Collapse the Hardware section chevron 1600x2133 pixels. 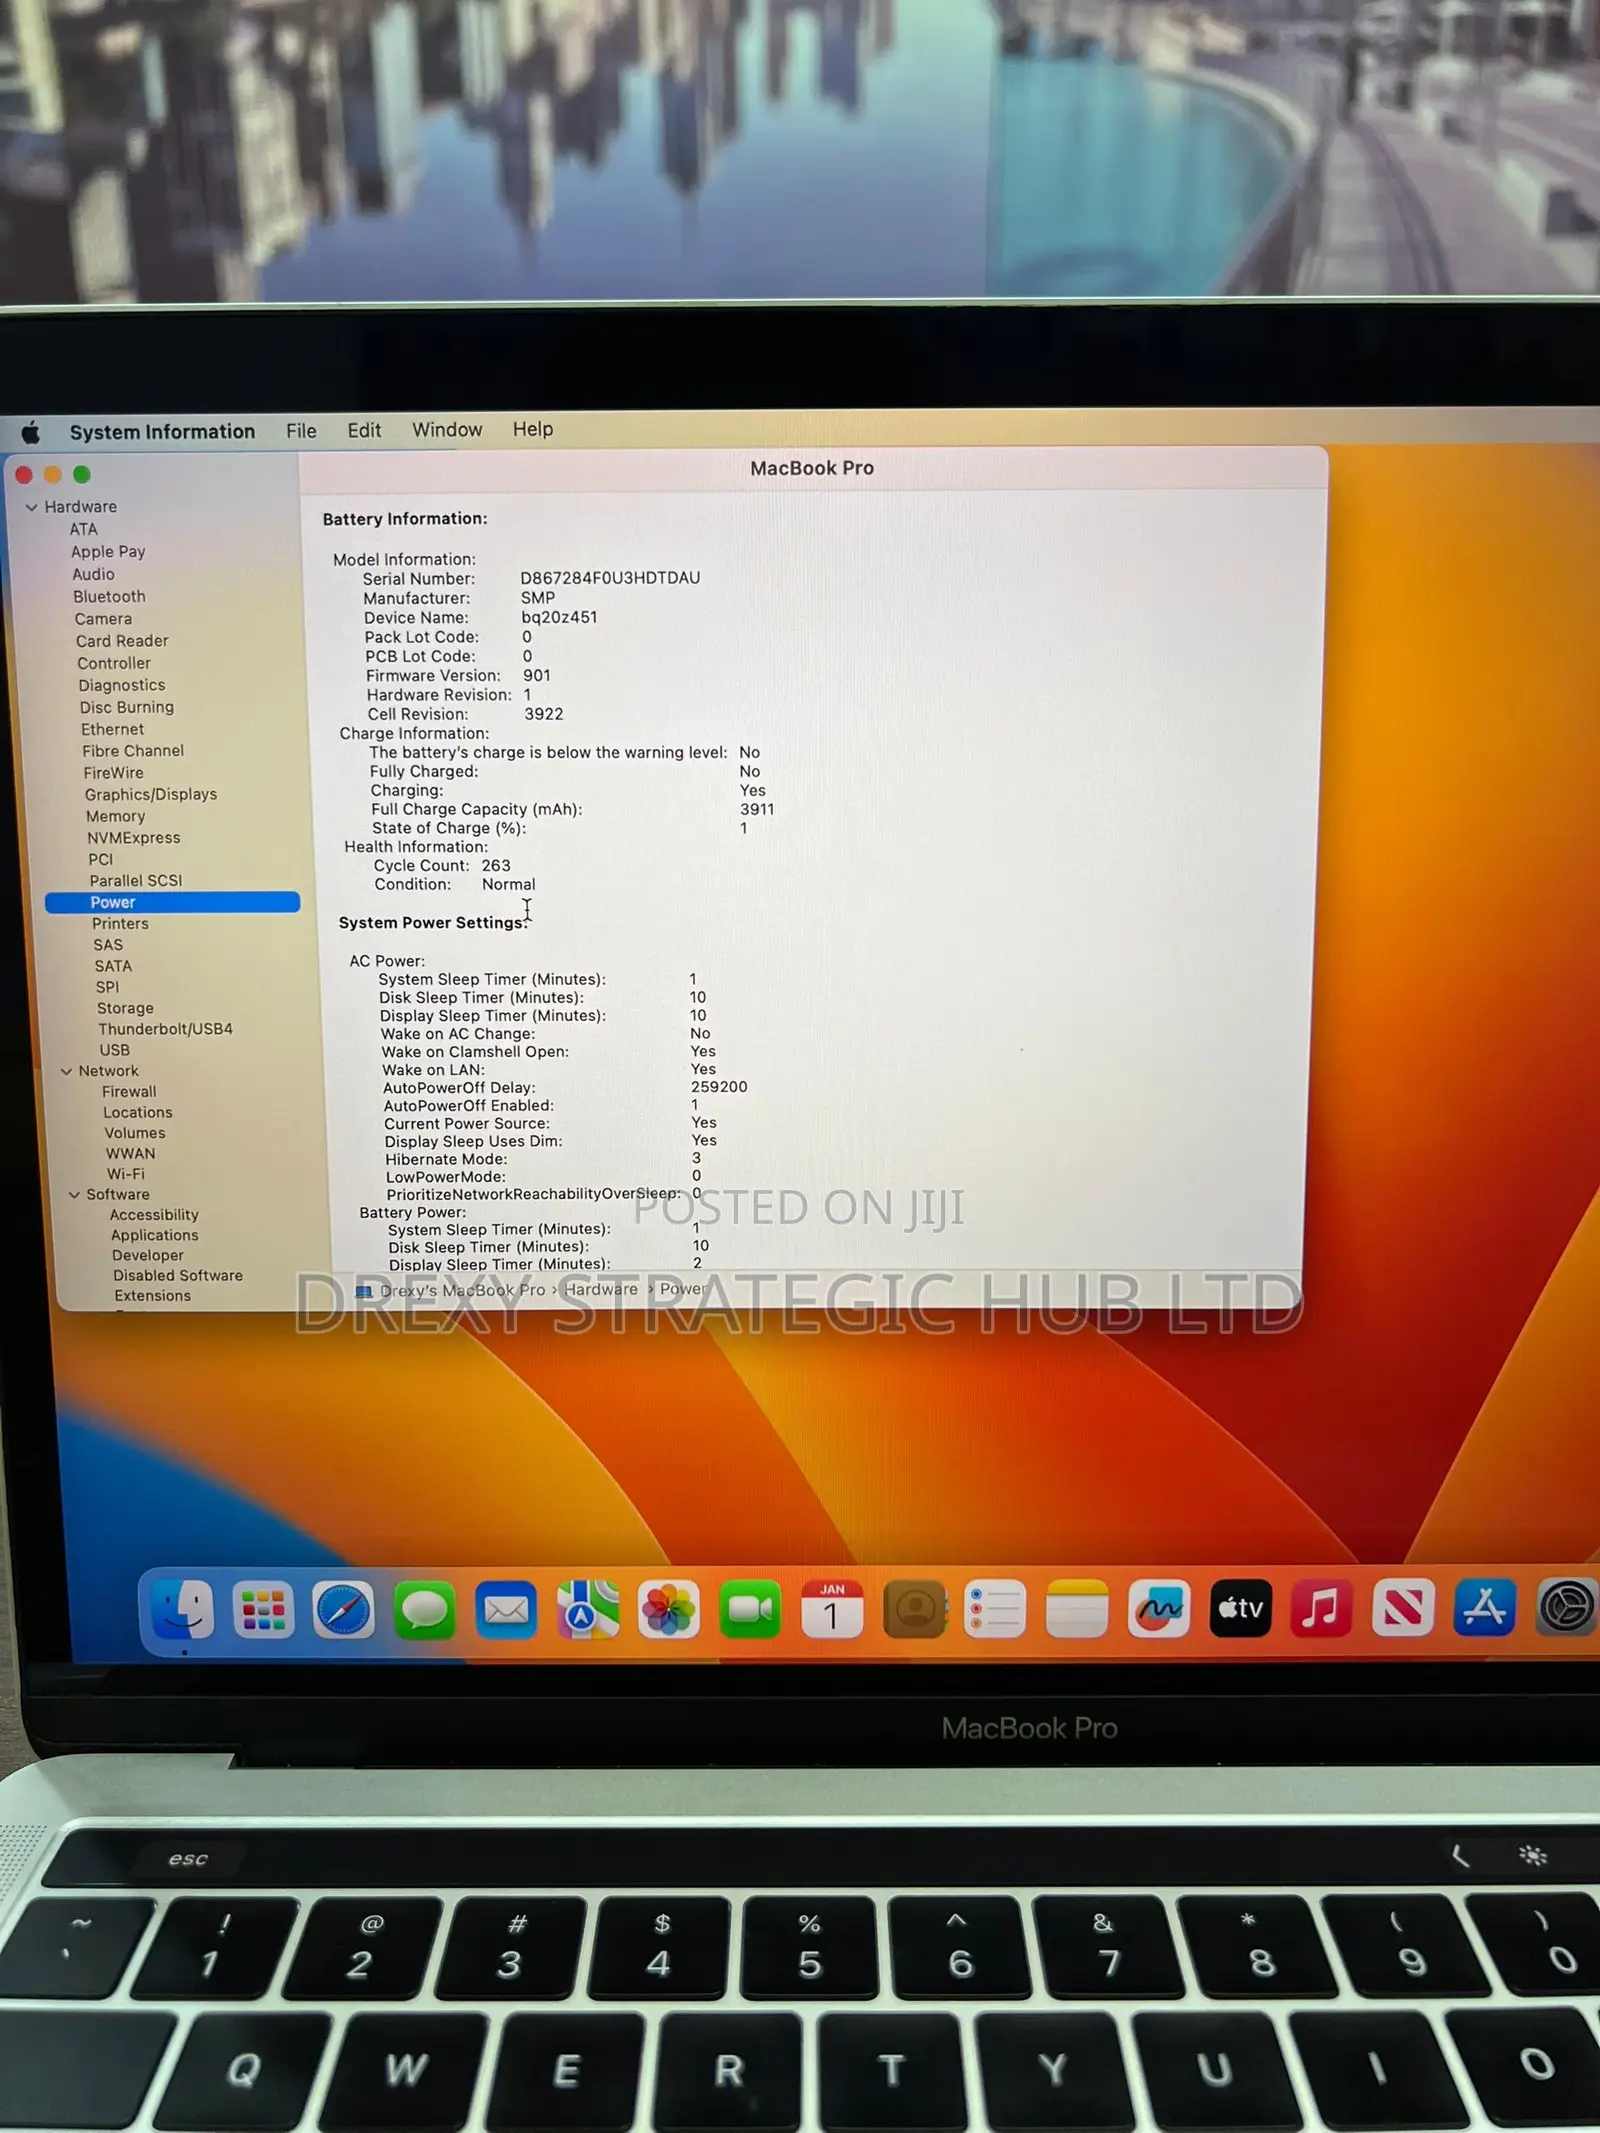[x=31, y=507]
